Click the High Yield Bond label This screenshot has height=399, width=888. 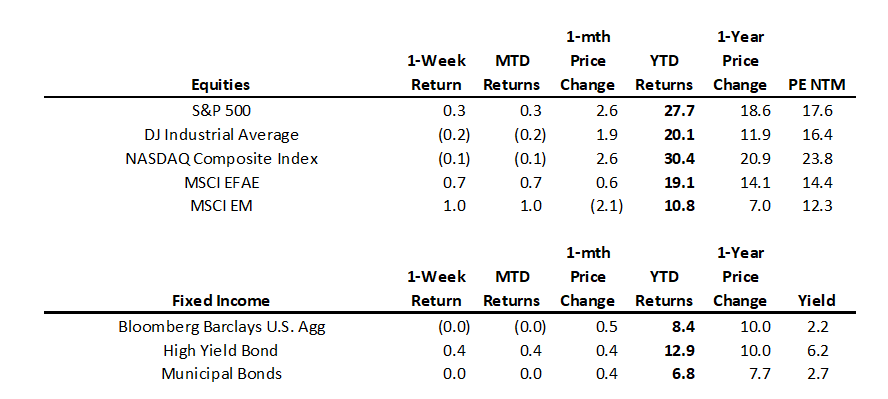220,351
